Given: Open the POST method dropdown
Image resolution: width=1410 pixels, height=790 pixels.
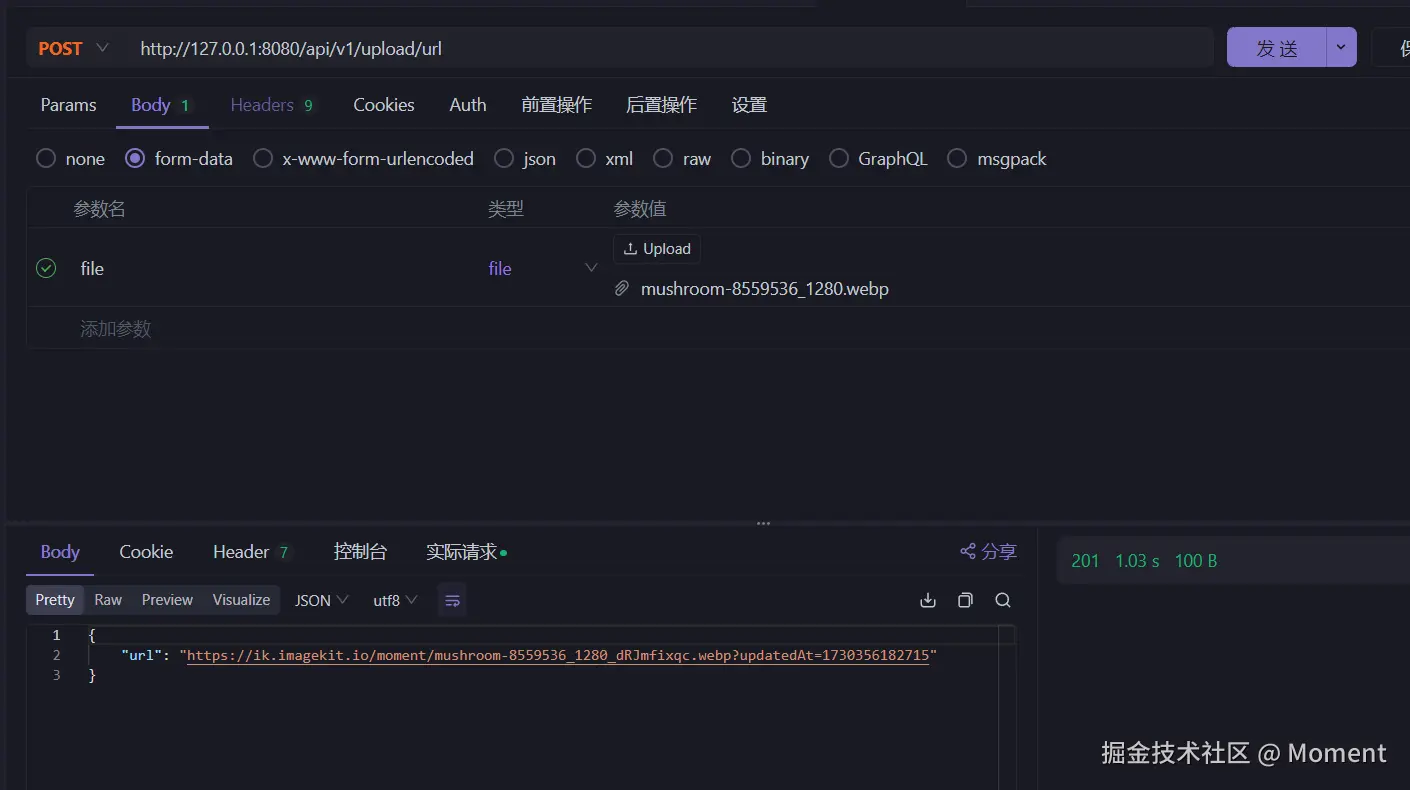Looking at the screenshot, I should 73,48.
